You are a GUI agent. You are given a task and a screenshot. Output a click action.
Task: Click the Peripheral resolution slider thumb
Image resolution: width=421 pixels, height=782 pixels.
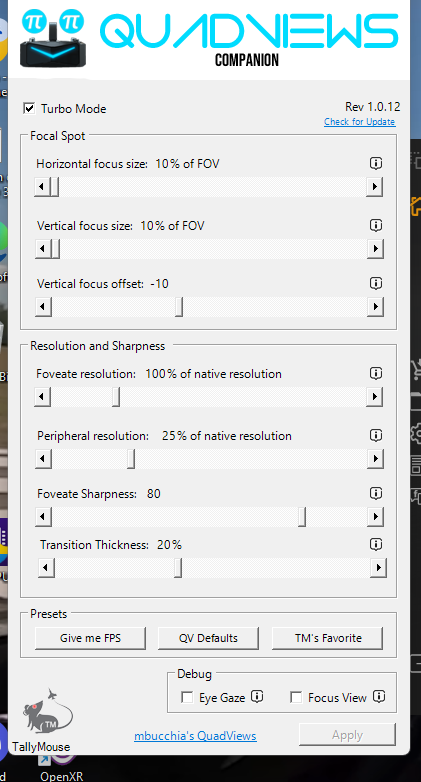click(x=131, y=459)
